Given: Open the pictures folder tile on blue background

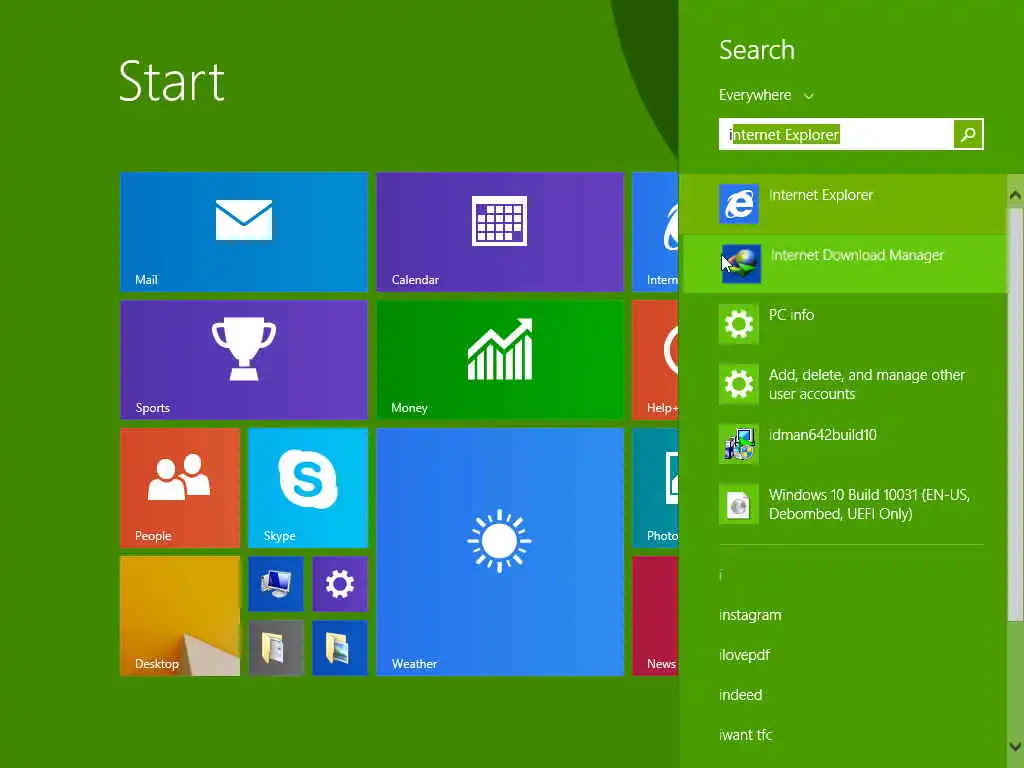Looking at the screenshot, I should [x=340, y=647].
